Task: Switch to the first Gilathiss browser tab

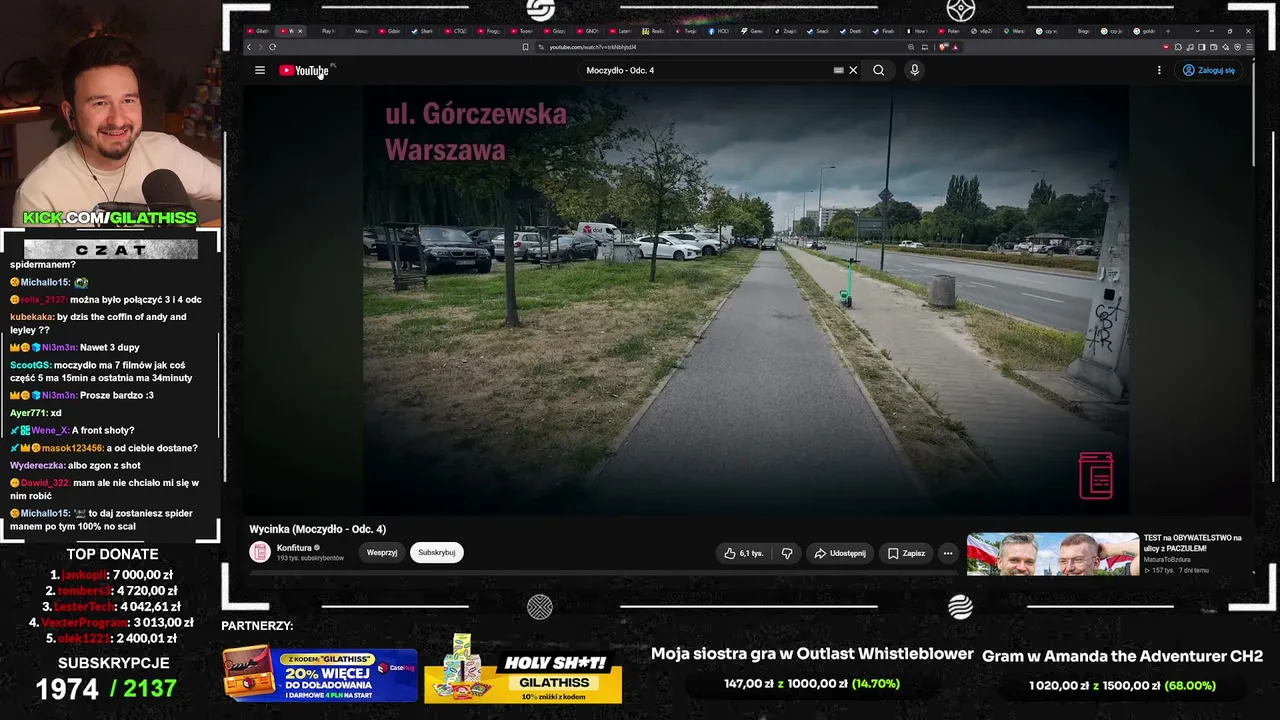Action: (260, 31)
